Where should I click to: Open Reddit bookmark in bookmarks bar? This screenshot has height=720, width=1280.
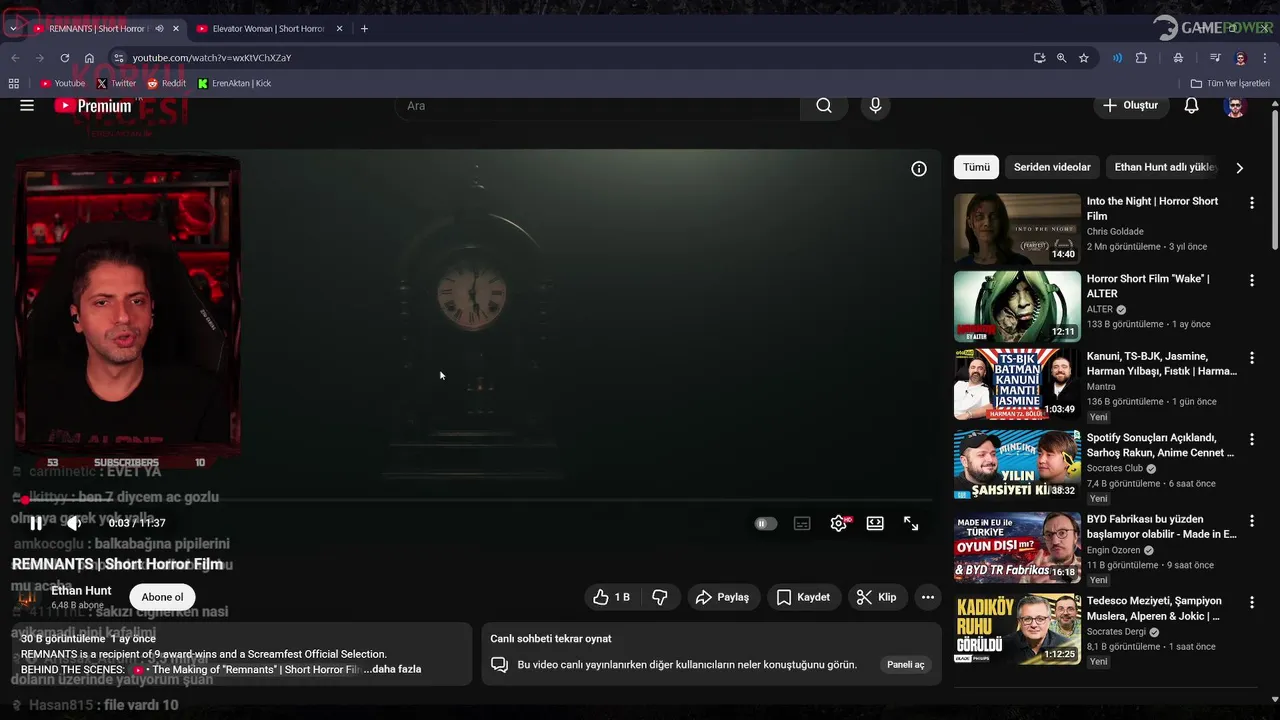[x=166, y=83]
